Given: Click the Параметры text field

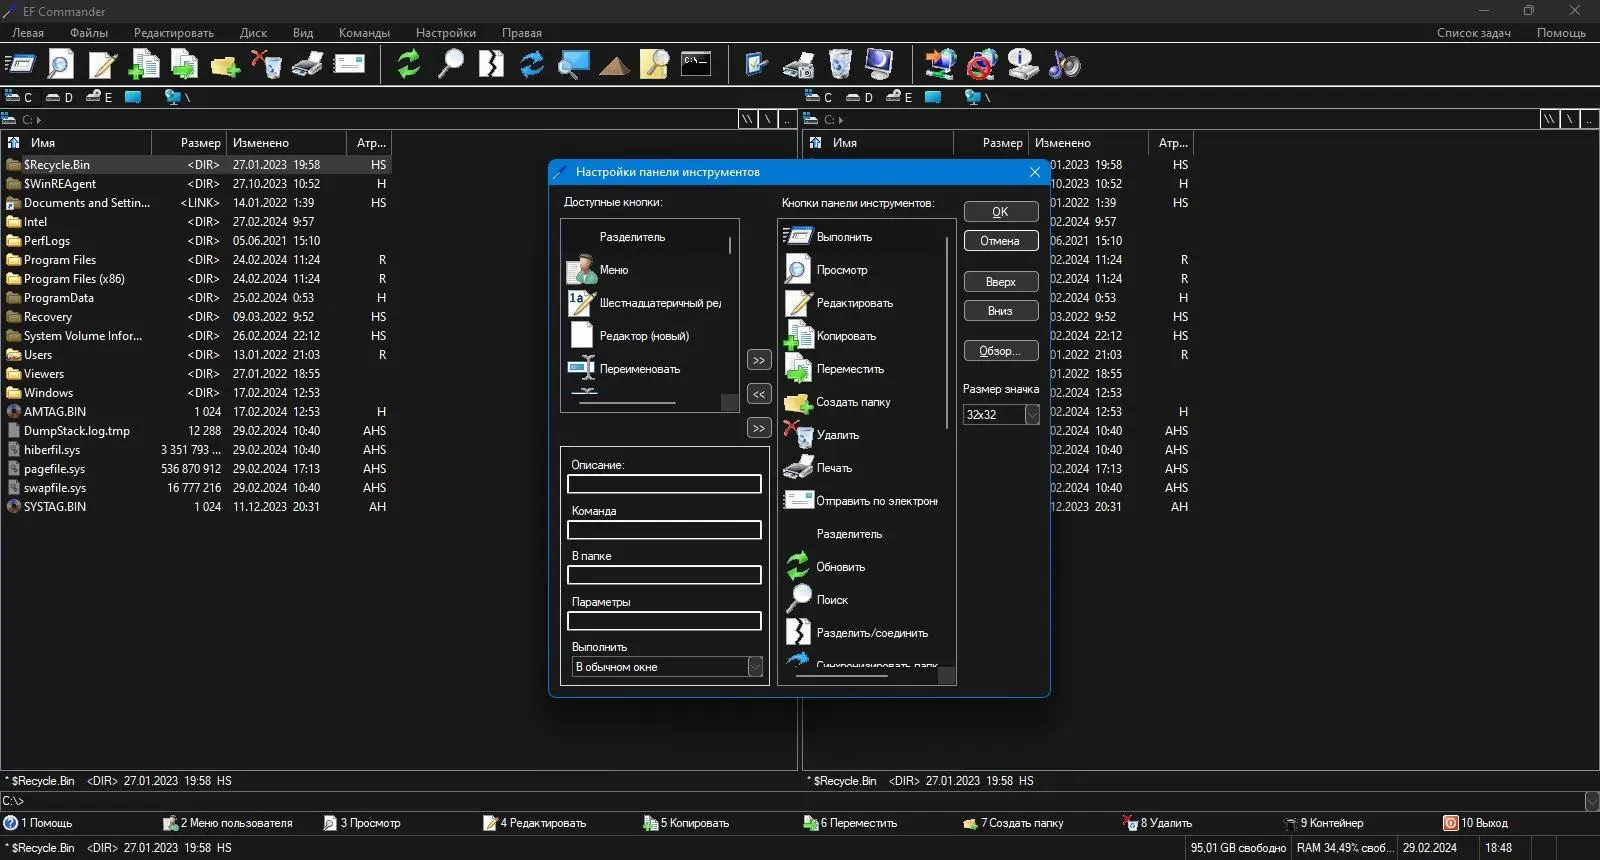Looking at the screenshot, I should [x=664, y=621].
